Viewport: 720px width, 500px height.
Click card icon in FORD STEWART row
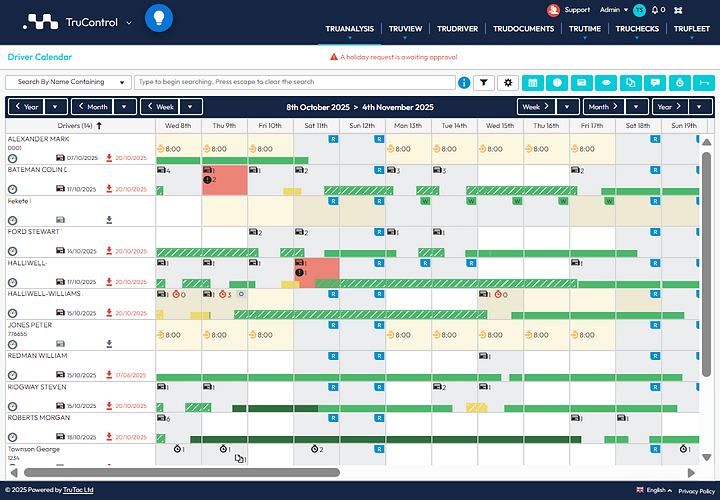(x=60, y=251)
